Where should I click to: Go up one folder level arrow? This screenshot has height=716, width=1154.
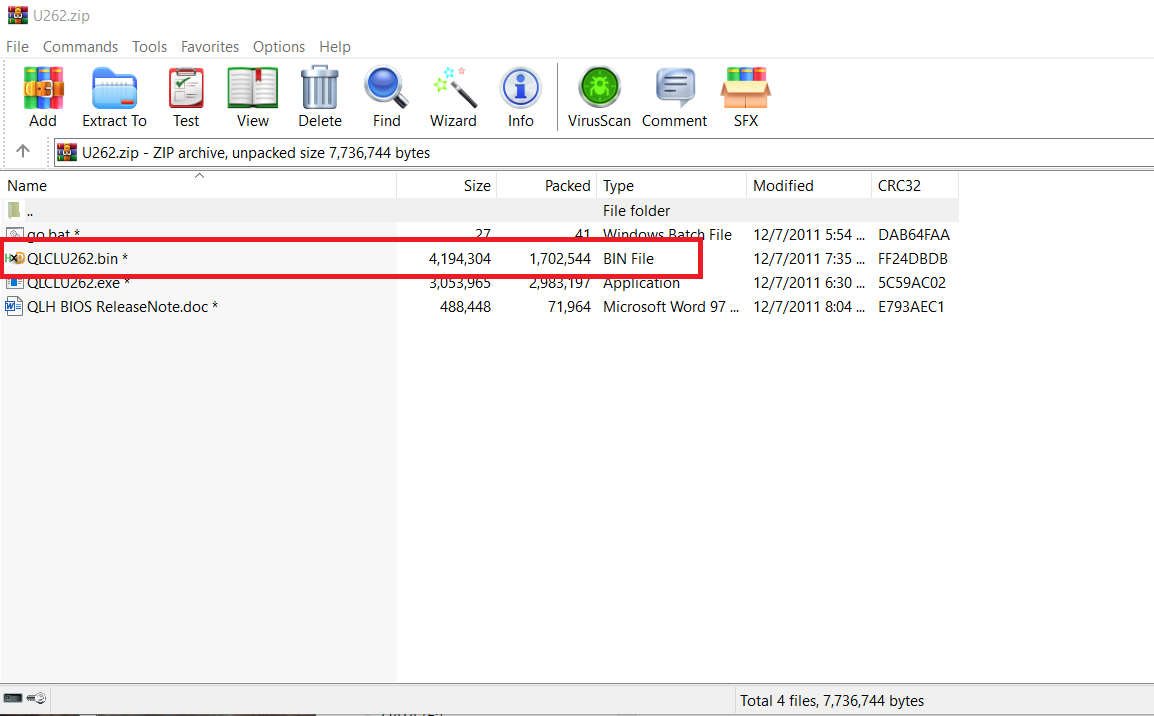[23, 151]
